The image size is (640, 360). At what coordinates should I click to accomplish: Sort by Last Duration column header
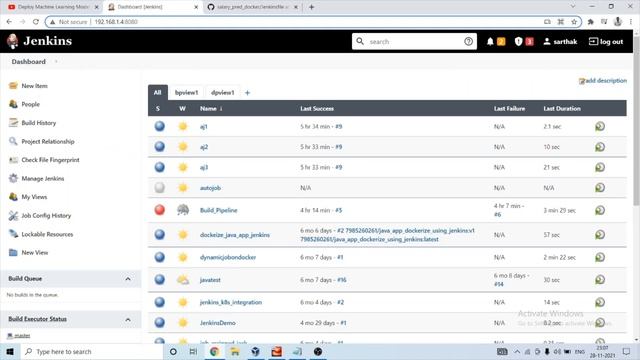coord(562,109)
